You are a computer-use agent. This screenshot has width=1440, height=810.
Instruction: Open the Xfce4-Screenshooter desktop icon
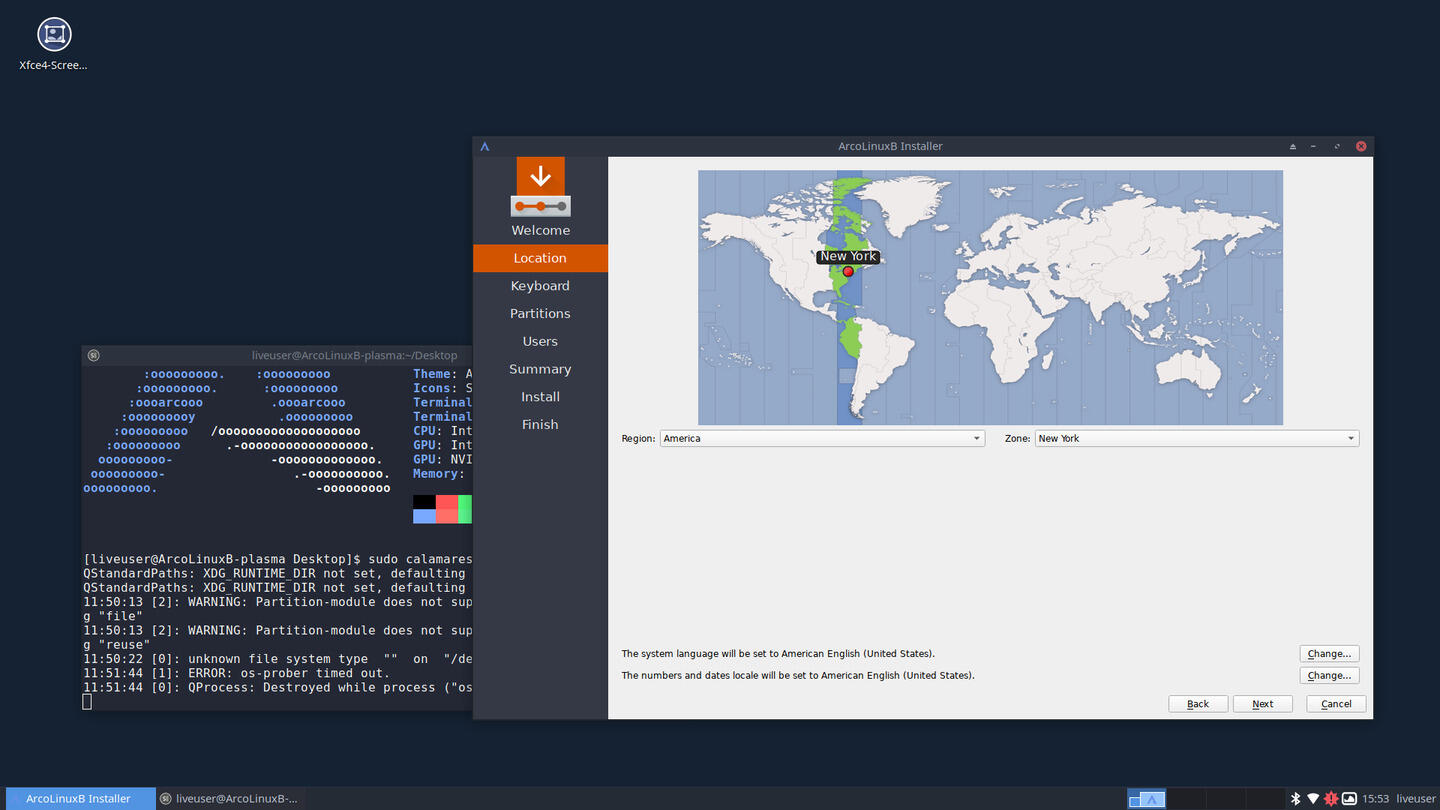pyautogui.click(x=54, y=45)
